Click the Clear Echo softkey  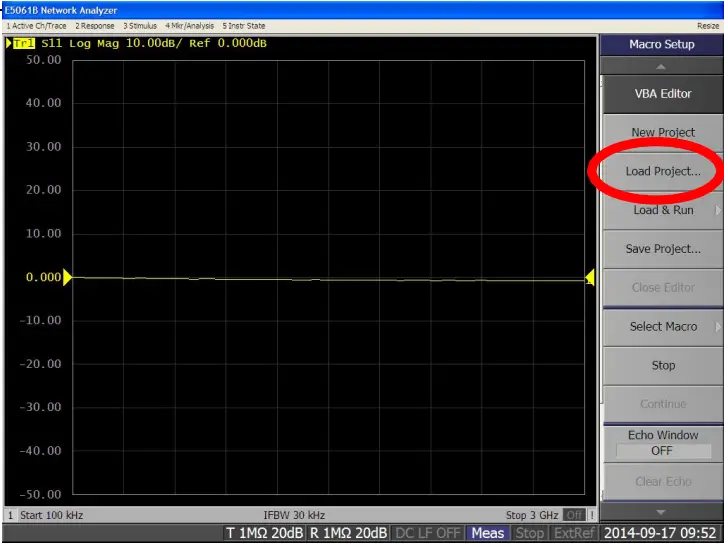coord(663,481)
